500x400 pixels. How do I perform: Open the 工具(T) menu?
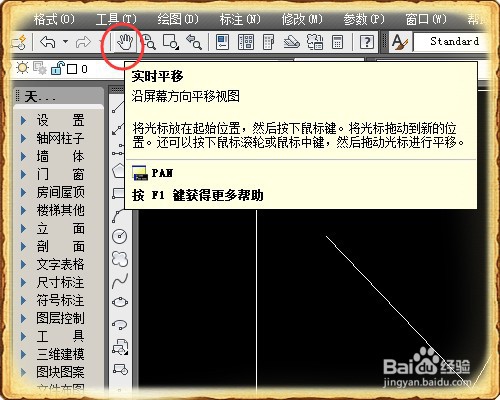(x=116, y=19)
